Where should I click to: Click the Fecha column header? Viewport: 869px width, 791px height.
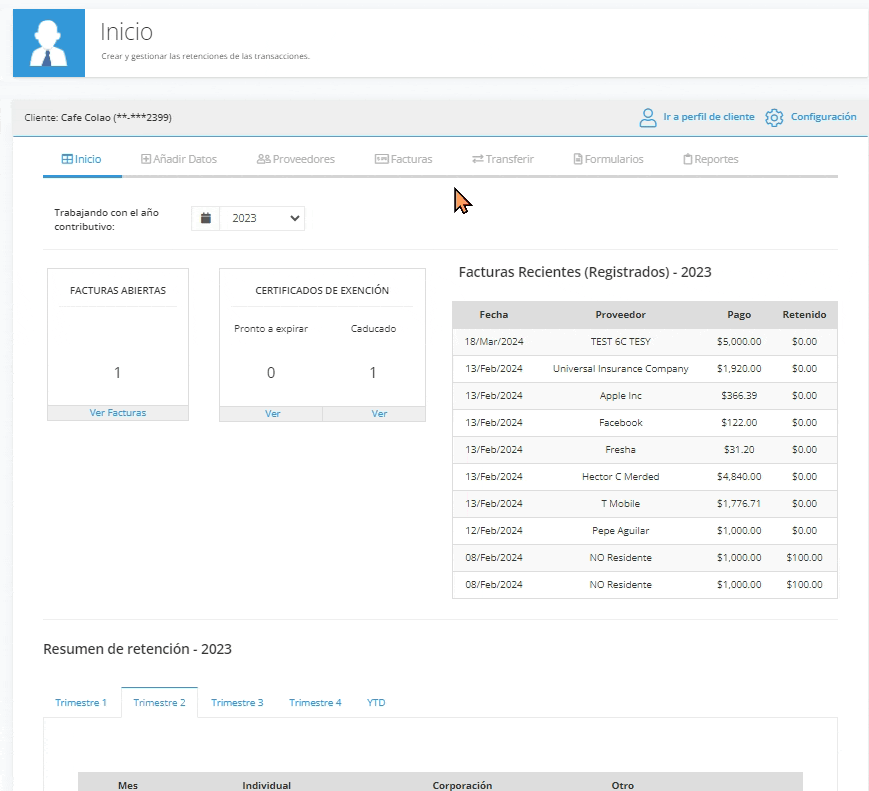[x=494, y=314]
